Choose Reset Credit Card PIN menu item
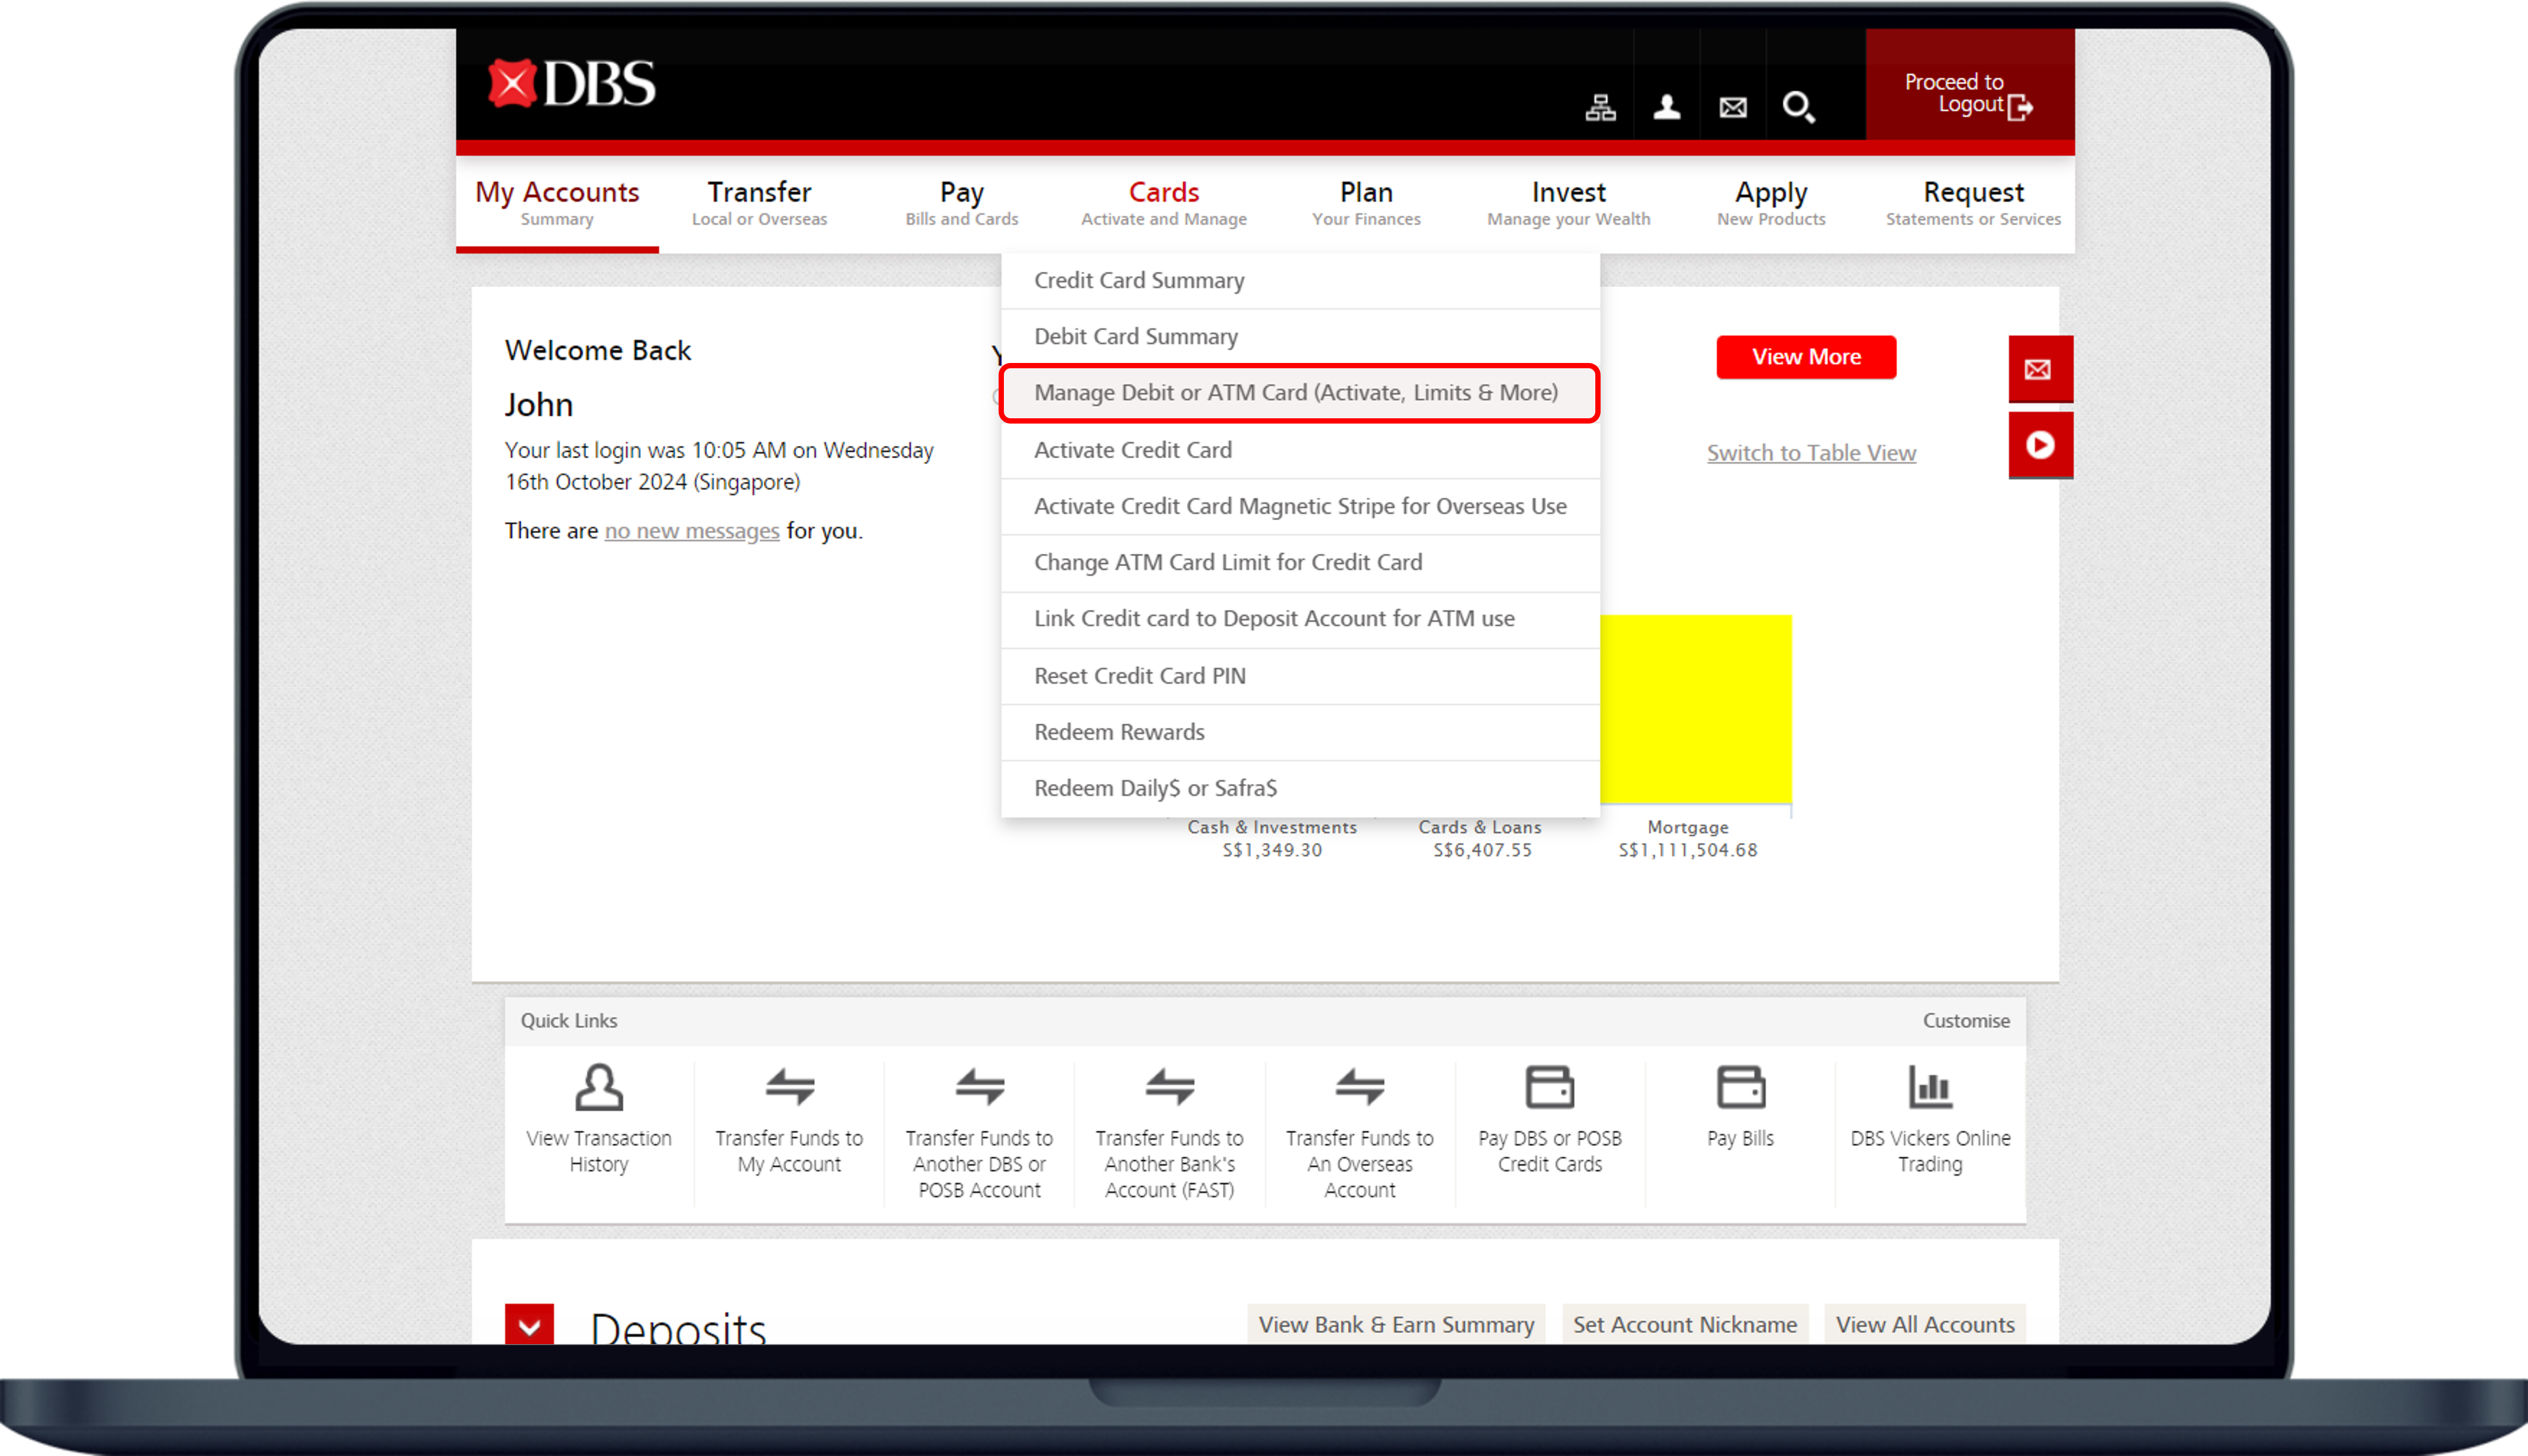The height and width of the screenshot is (1456, 2528). [1139, 676]
